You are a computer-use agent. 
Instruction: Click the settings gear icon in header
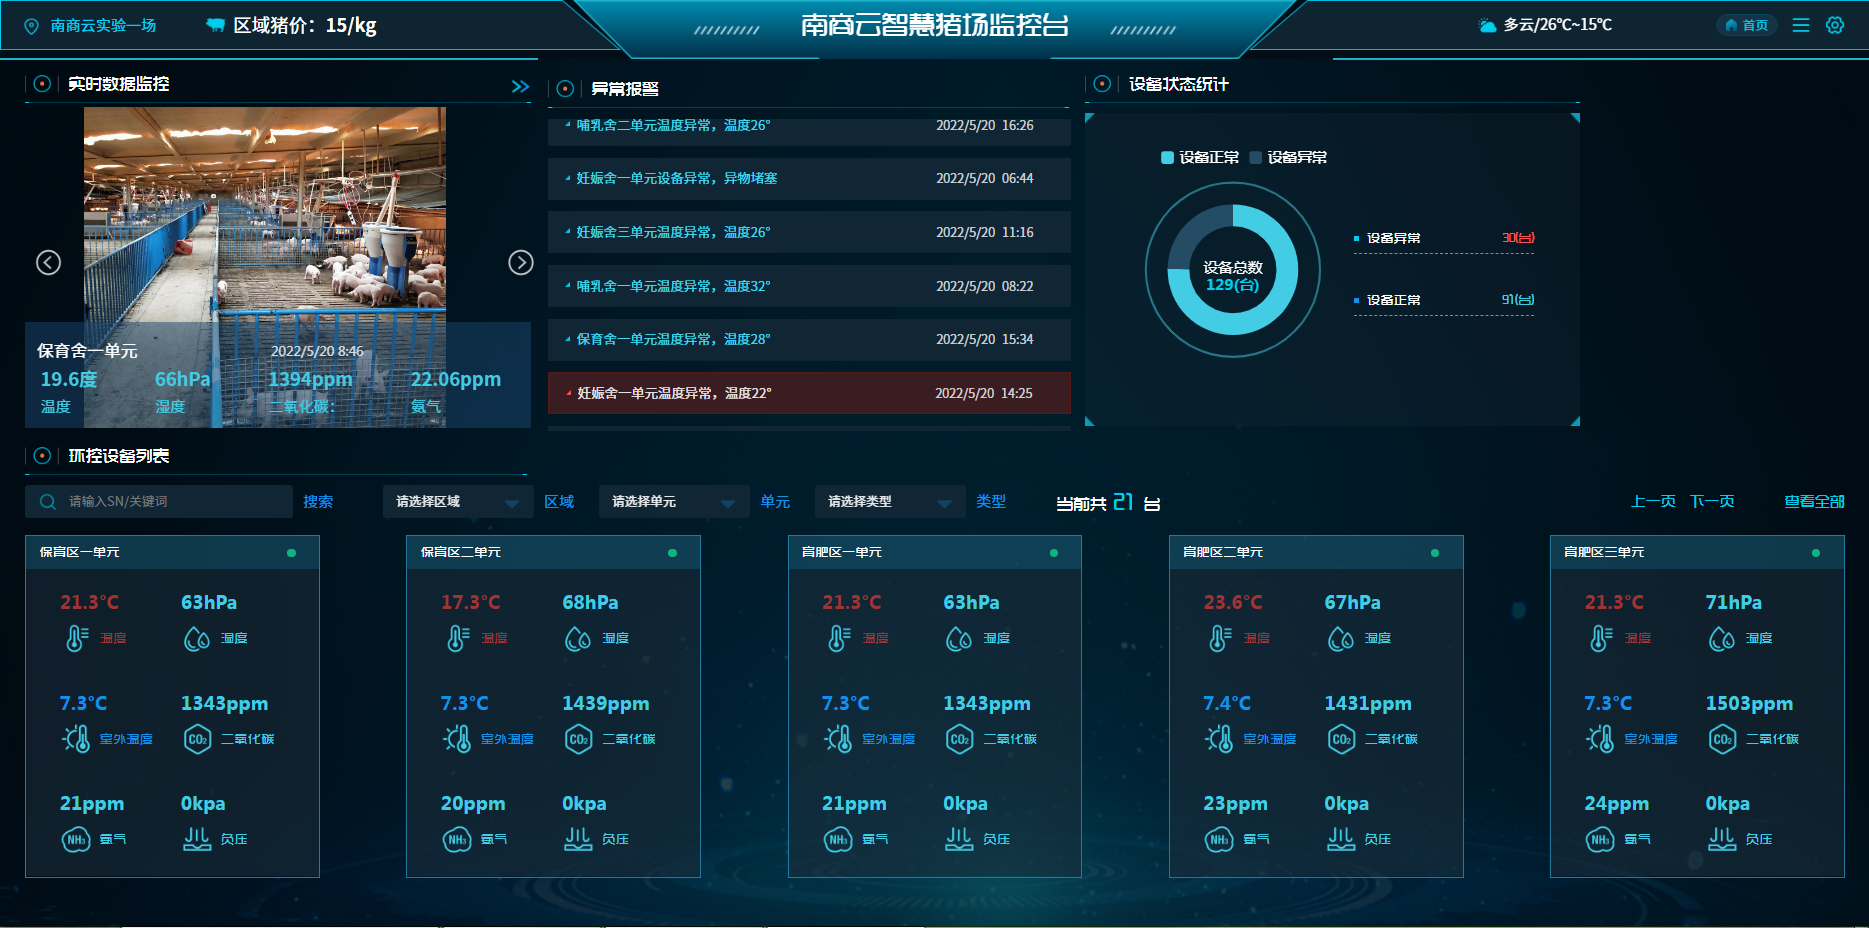[x=1834, y=25]
